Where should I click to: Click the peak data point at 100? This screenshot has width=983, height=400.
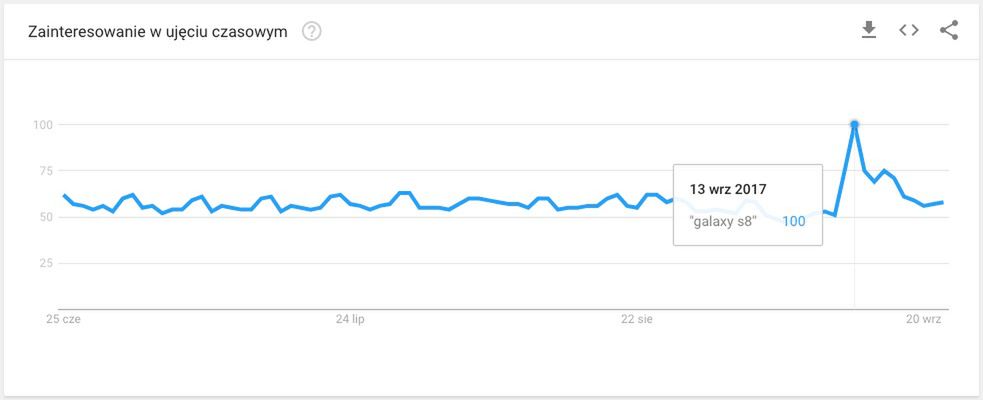click(854, 124)
